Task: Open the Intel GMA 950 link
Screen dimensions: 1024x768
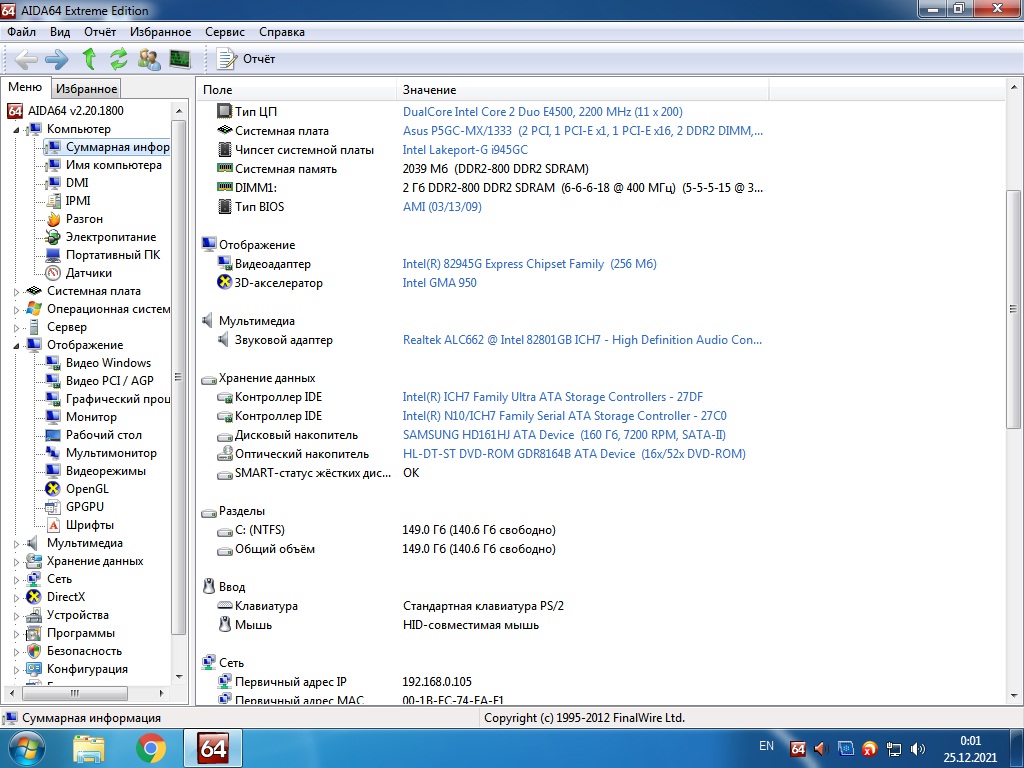Action: point(439,283)
